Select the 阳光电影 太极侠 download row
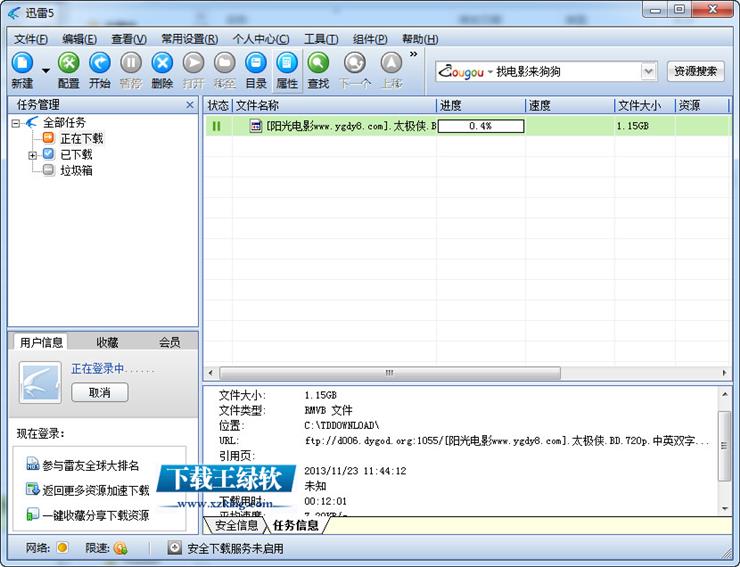 (468, 126)
